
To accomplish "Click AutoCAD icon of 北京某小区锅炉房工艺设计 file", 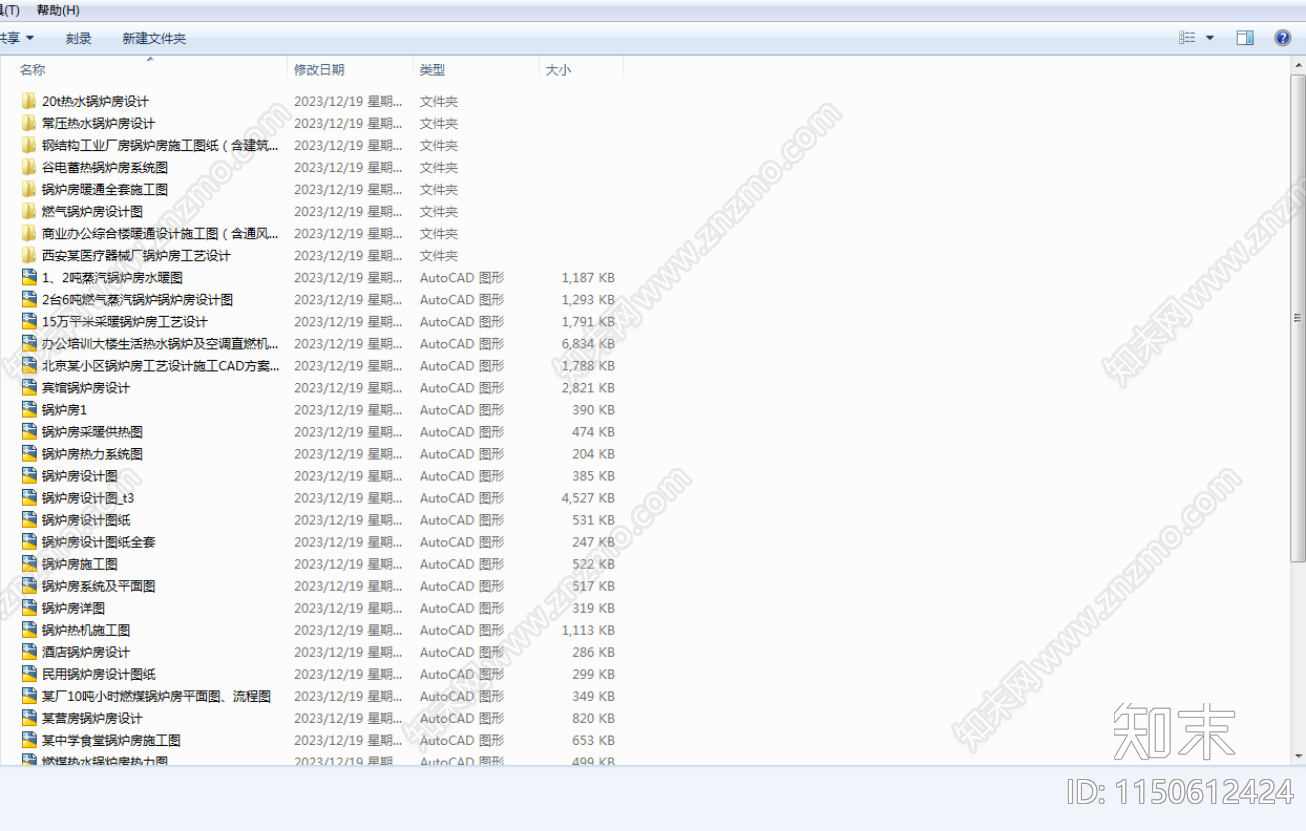I will [x=29, y=365].
